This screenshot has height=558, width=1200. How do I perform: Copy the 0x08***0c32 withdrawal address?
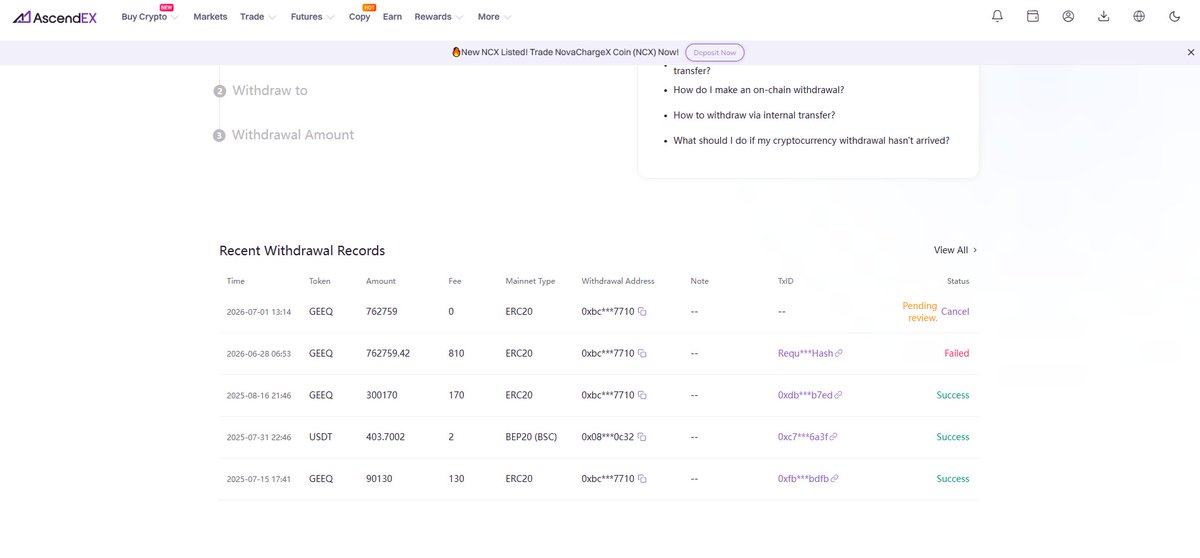coord(642,438)
